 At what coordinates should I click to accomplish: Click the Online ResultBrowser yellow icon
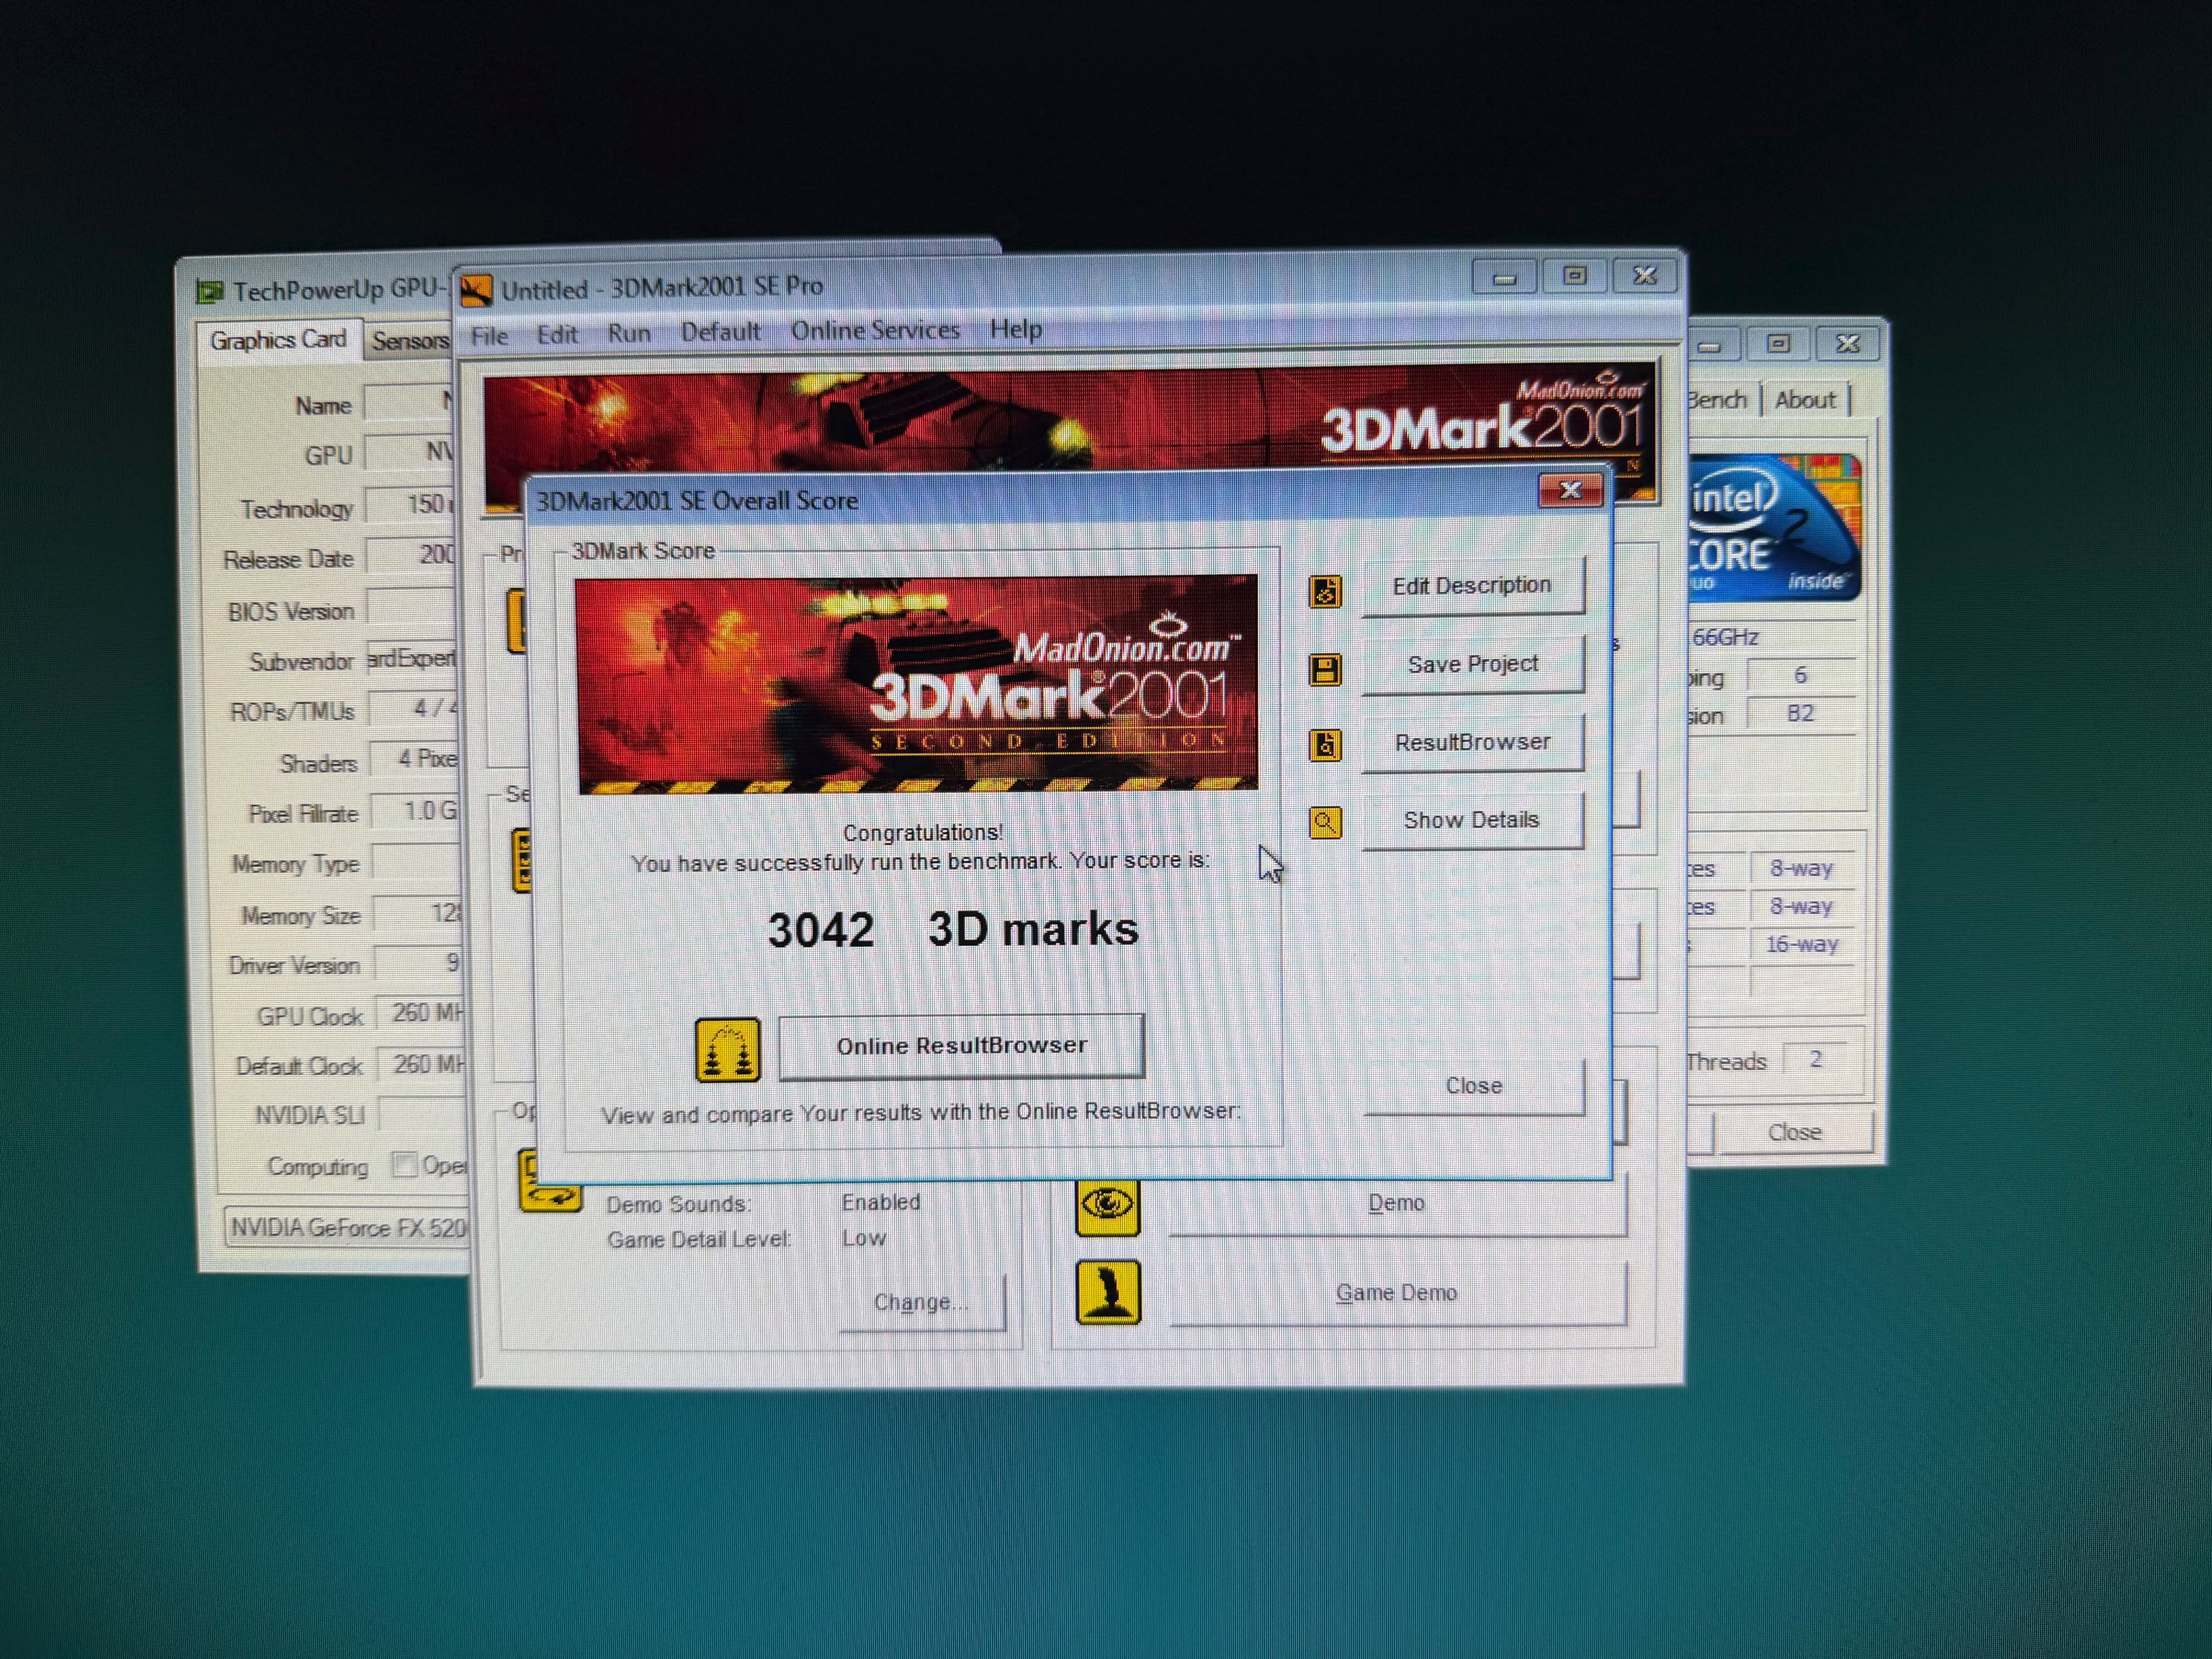click(x=727, y=1050)
